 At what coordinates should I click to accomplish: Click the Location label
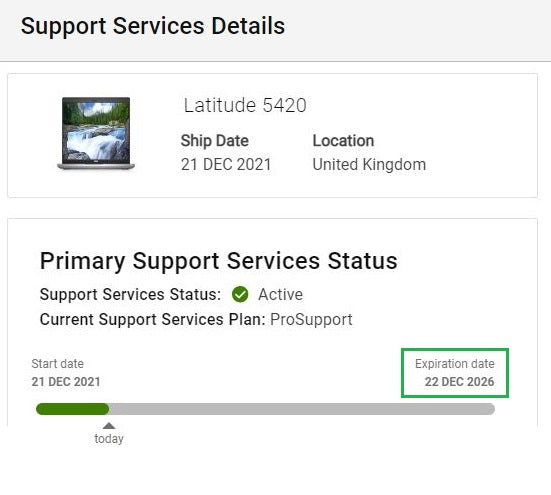pos(343,141)
